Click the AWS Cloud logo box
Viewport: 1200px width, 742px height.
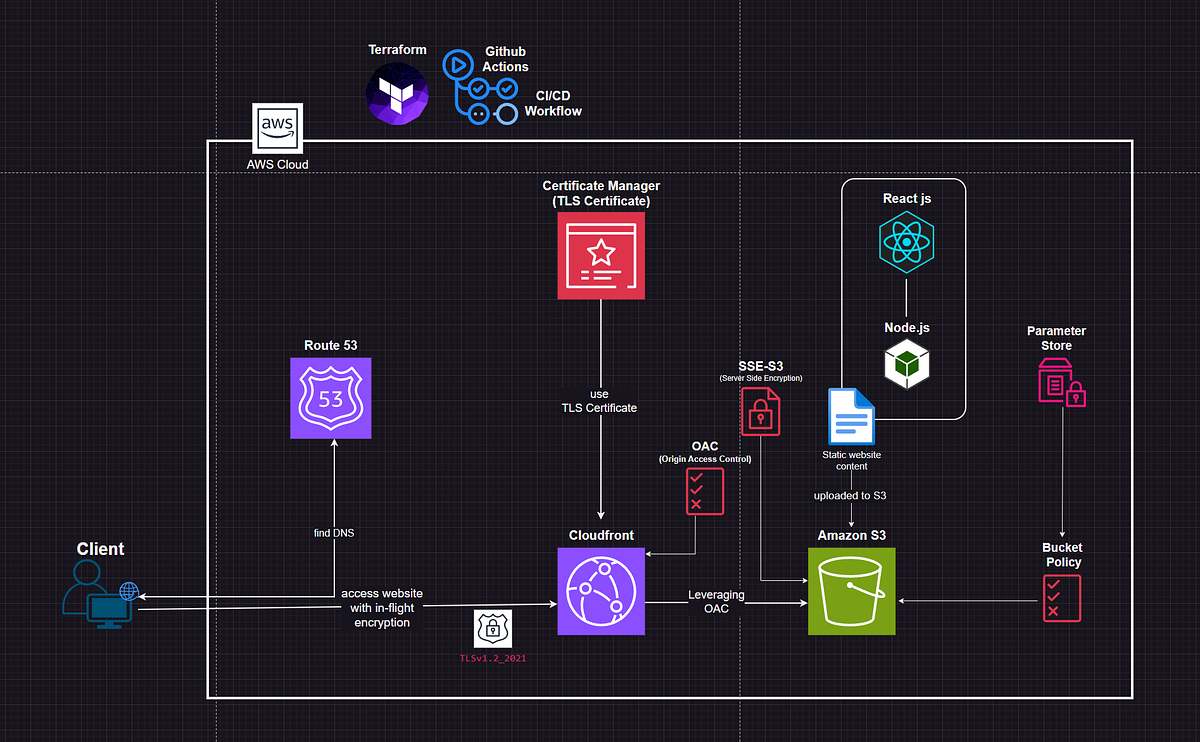pos(277,128)
